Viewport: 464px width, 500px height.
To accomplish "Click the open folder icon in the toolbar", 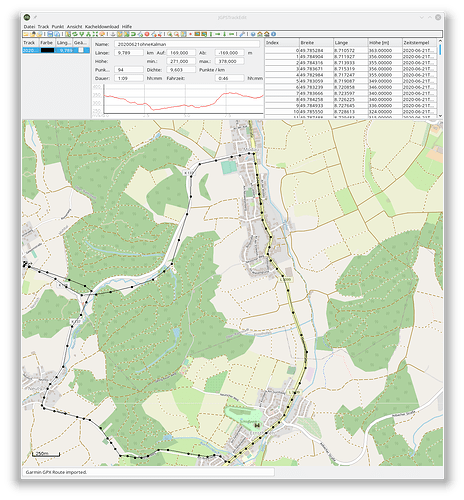I will [x=26, y=34].
